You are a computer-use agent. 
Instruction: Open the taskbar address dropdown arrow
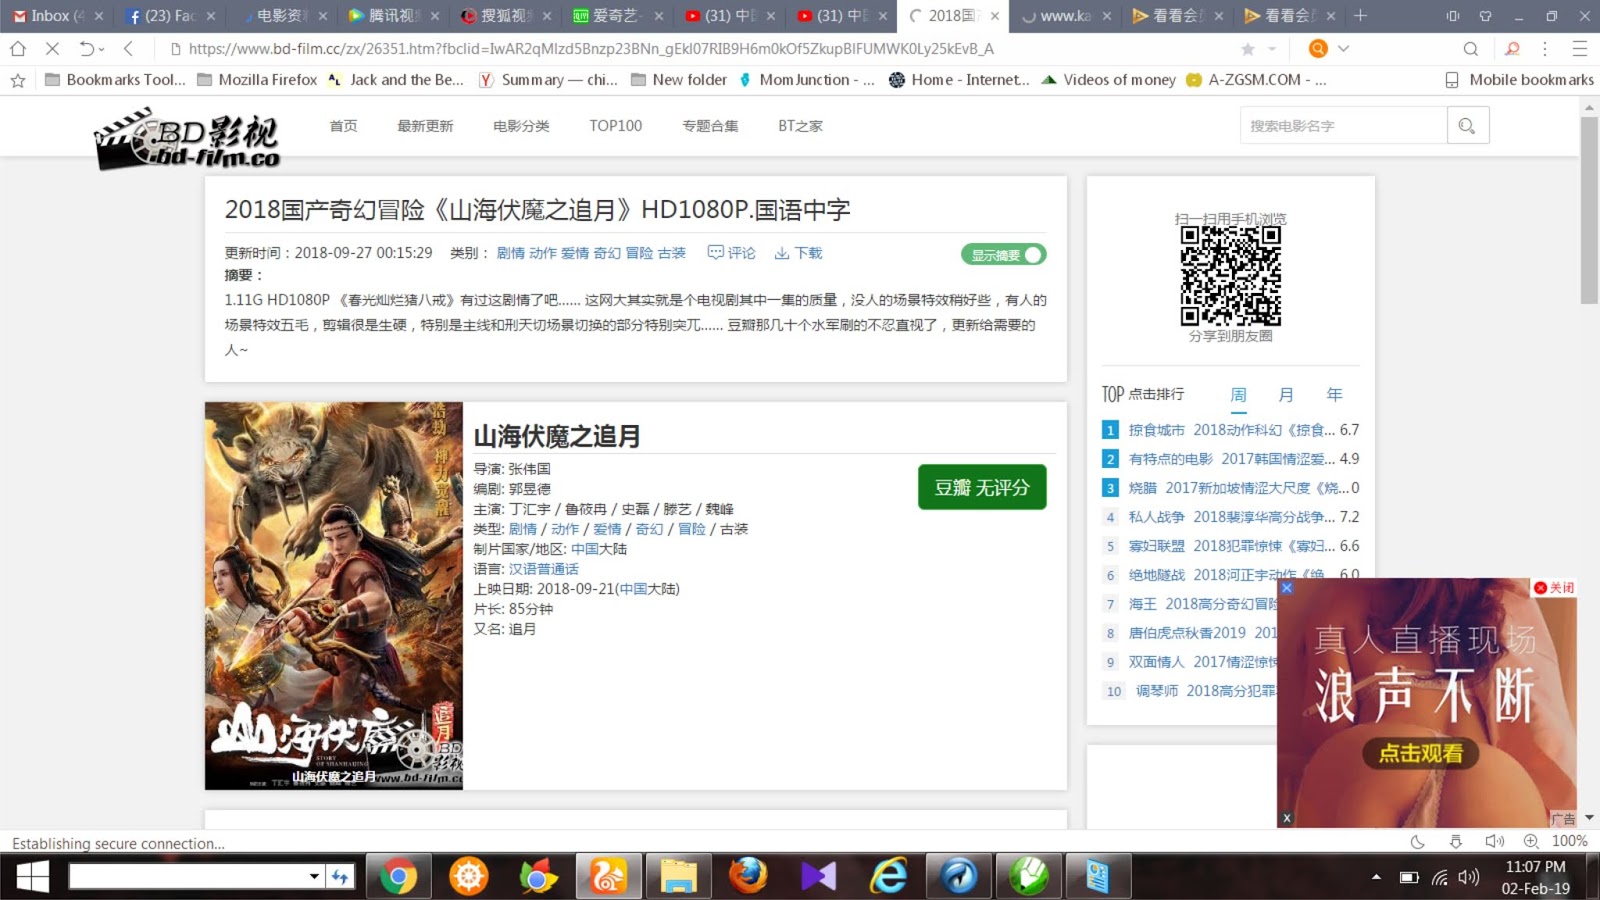tap(314, 877)
